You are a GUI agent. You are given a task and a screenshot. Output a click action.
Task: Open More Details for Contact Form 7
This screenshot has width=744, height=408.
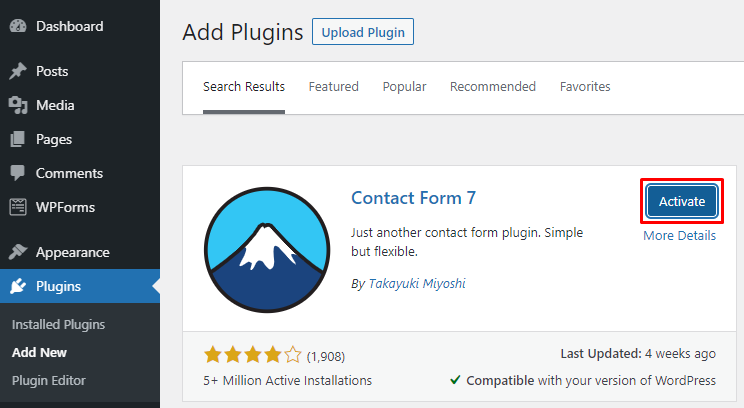pos(679,236)
